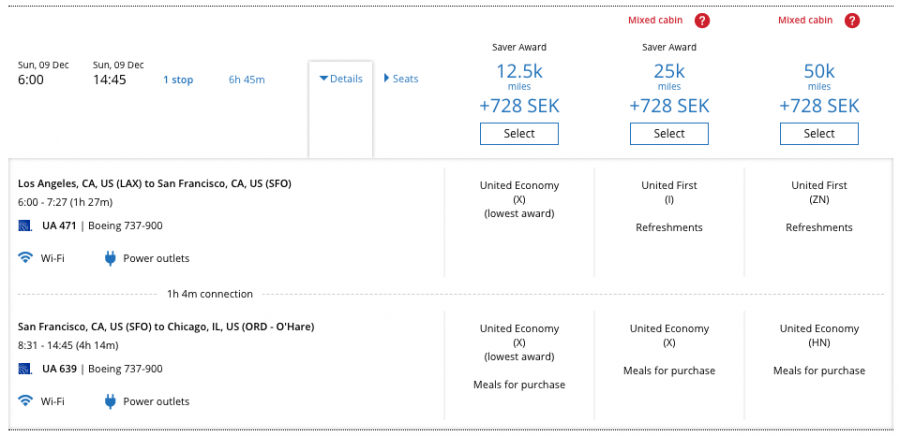Click the LAX to SFO route heading

click(x=155, y=184)
